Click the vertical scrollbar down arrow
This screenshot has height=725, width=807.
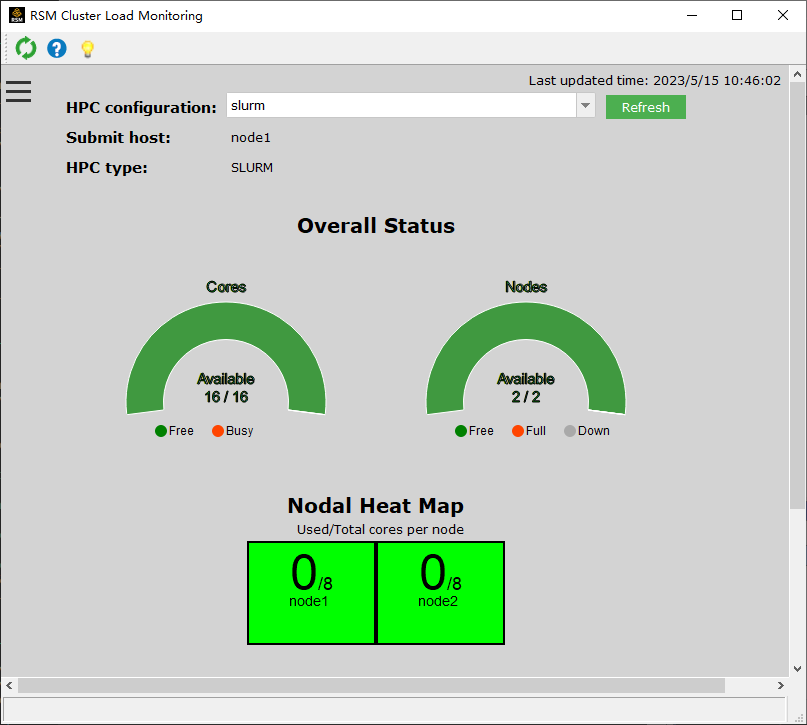pyautogui.click(x=797, y=668)
